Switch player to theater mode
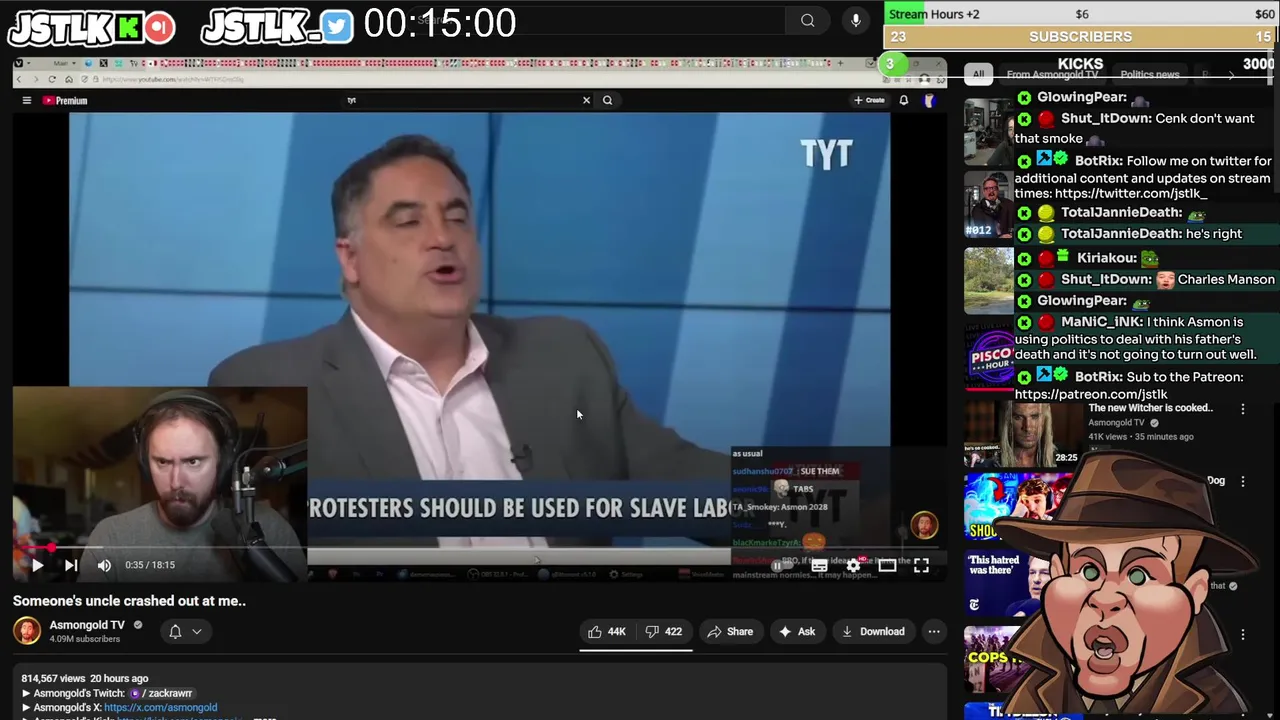 click(x=887, y=565)
